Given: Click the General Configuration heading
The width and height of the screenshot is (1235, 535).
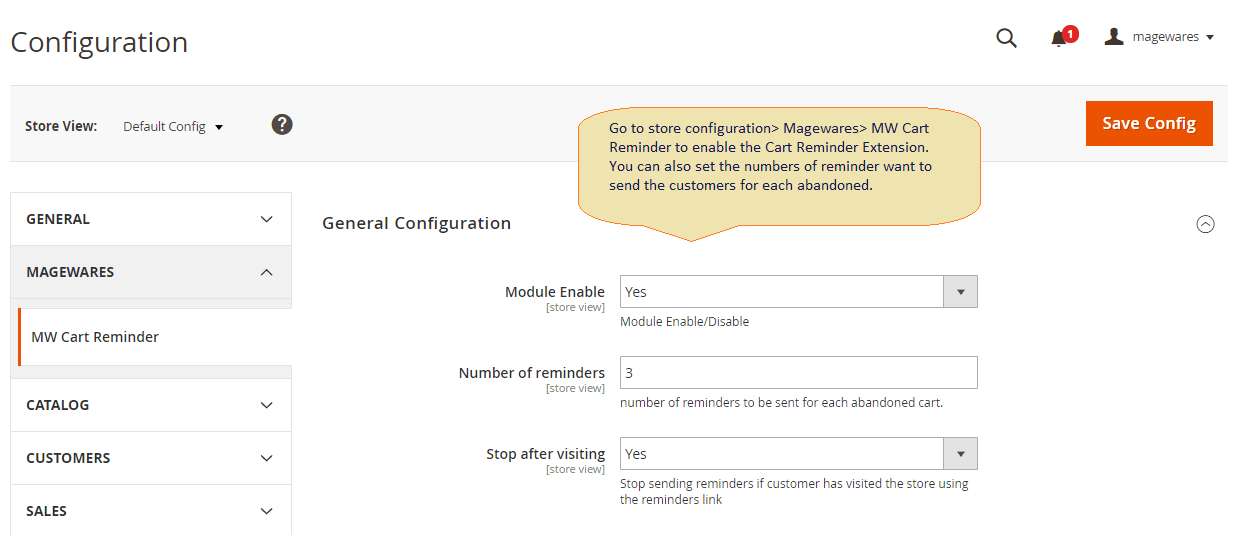Looking at the screenshot, I should (x=416, y=223).
